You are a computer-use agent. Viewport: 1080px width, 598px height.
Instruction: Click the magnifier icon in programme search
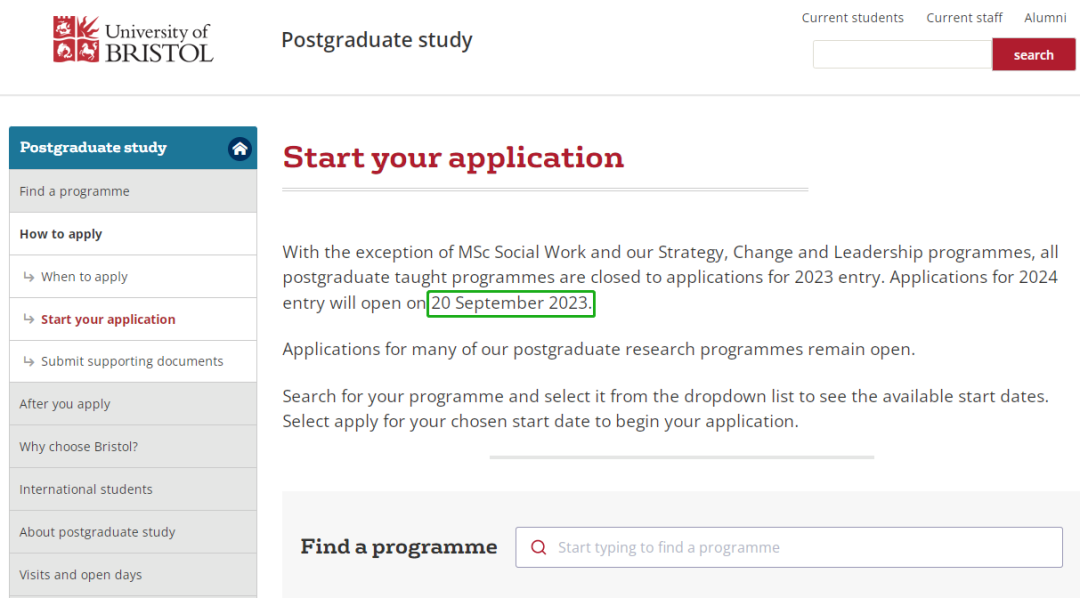[539, 547]
